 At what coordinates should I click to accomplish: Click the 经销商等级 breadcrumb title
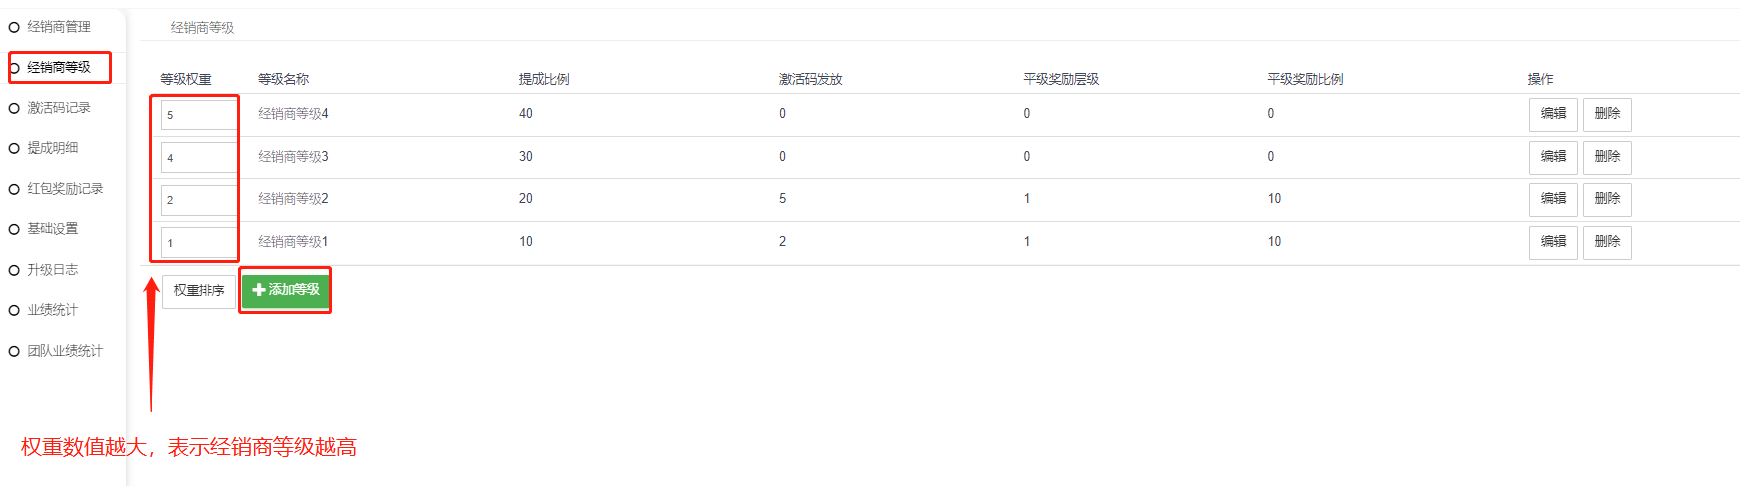(x=202, y=28)
